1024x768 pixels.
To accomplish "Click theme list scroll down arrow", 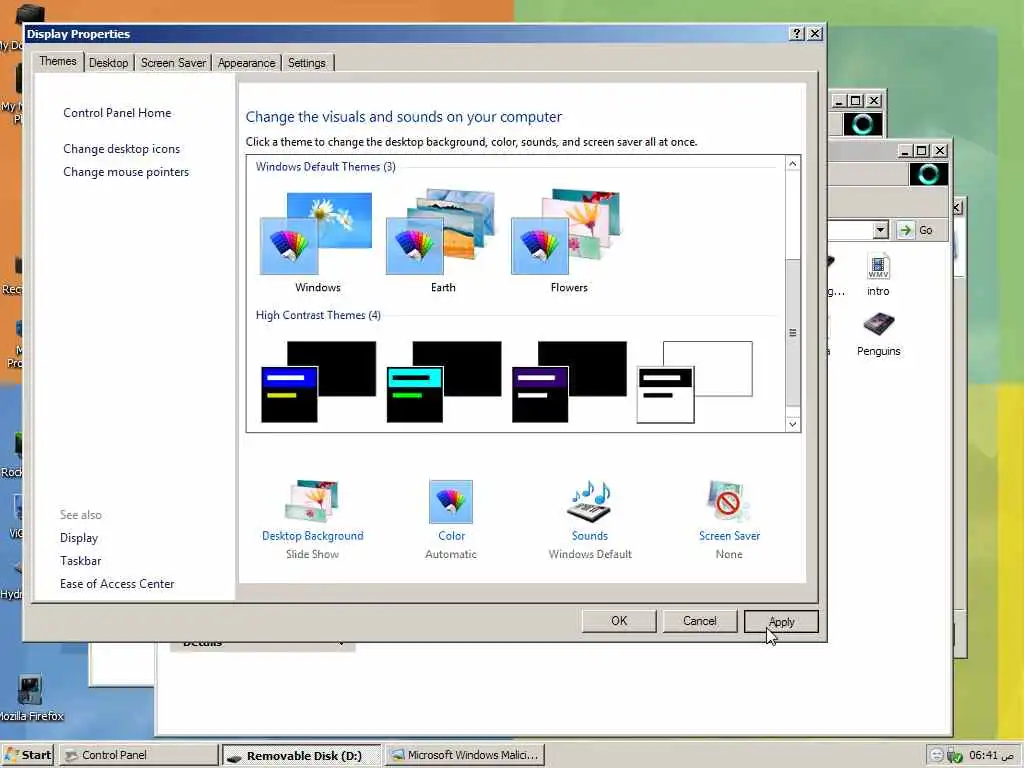I will point(792,424).
